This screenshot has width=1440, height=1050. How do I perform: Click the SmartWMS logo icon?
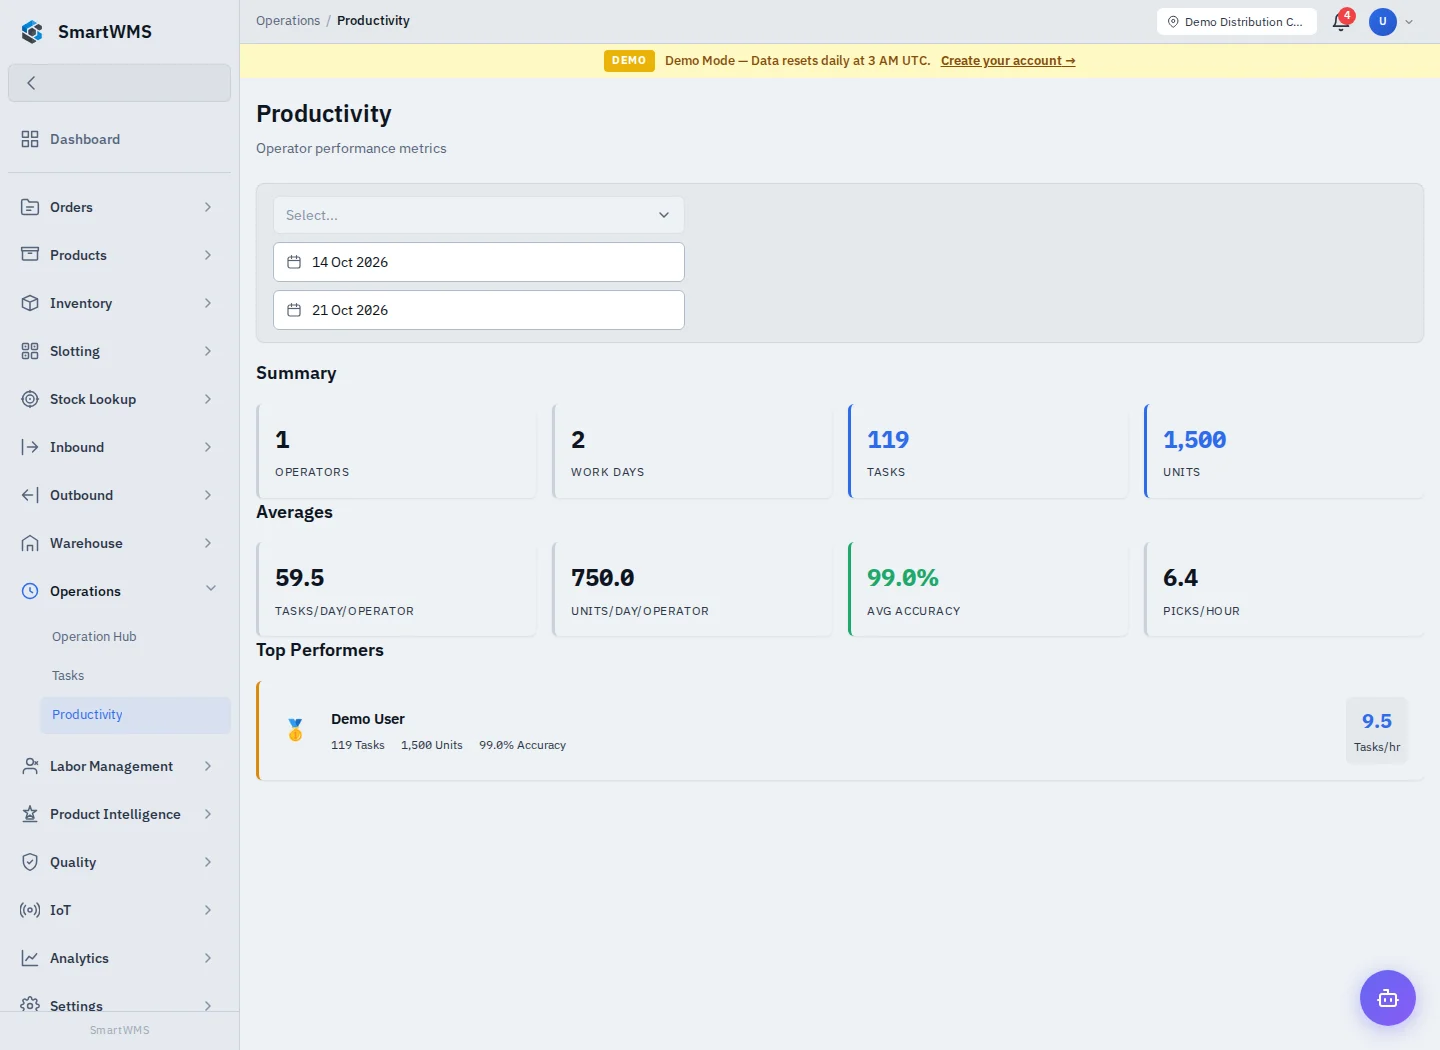click(x=32, y=32)
